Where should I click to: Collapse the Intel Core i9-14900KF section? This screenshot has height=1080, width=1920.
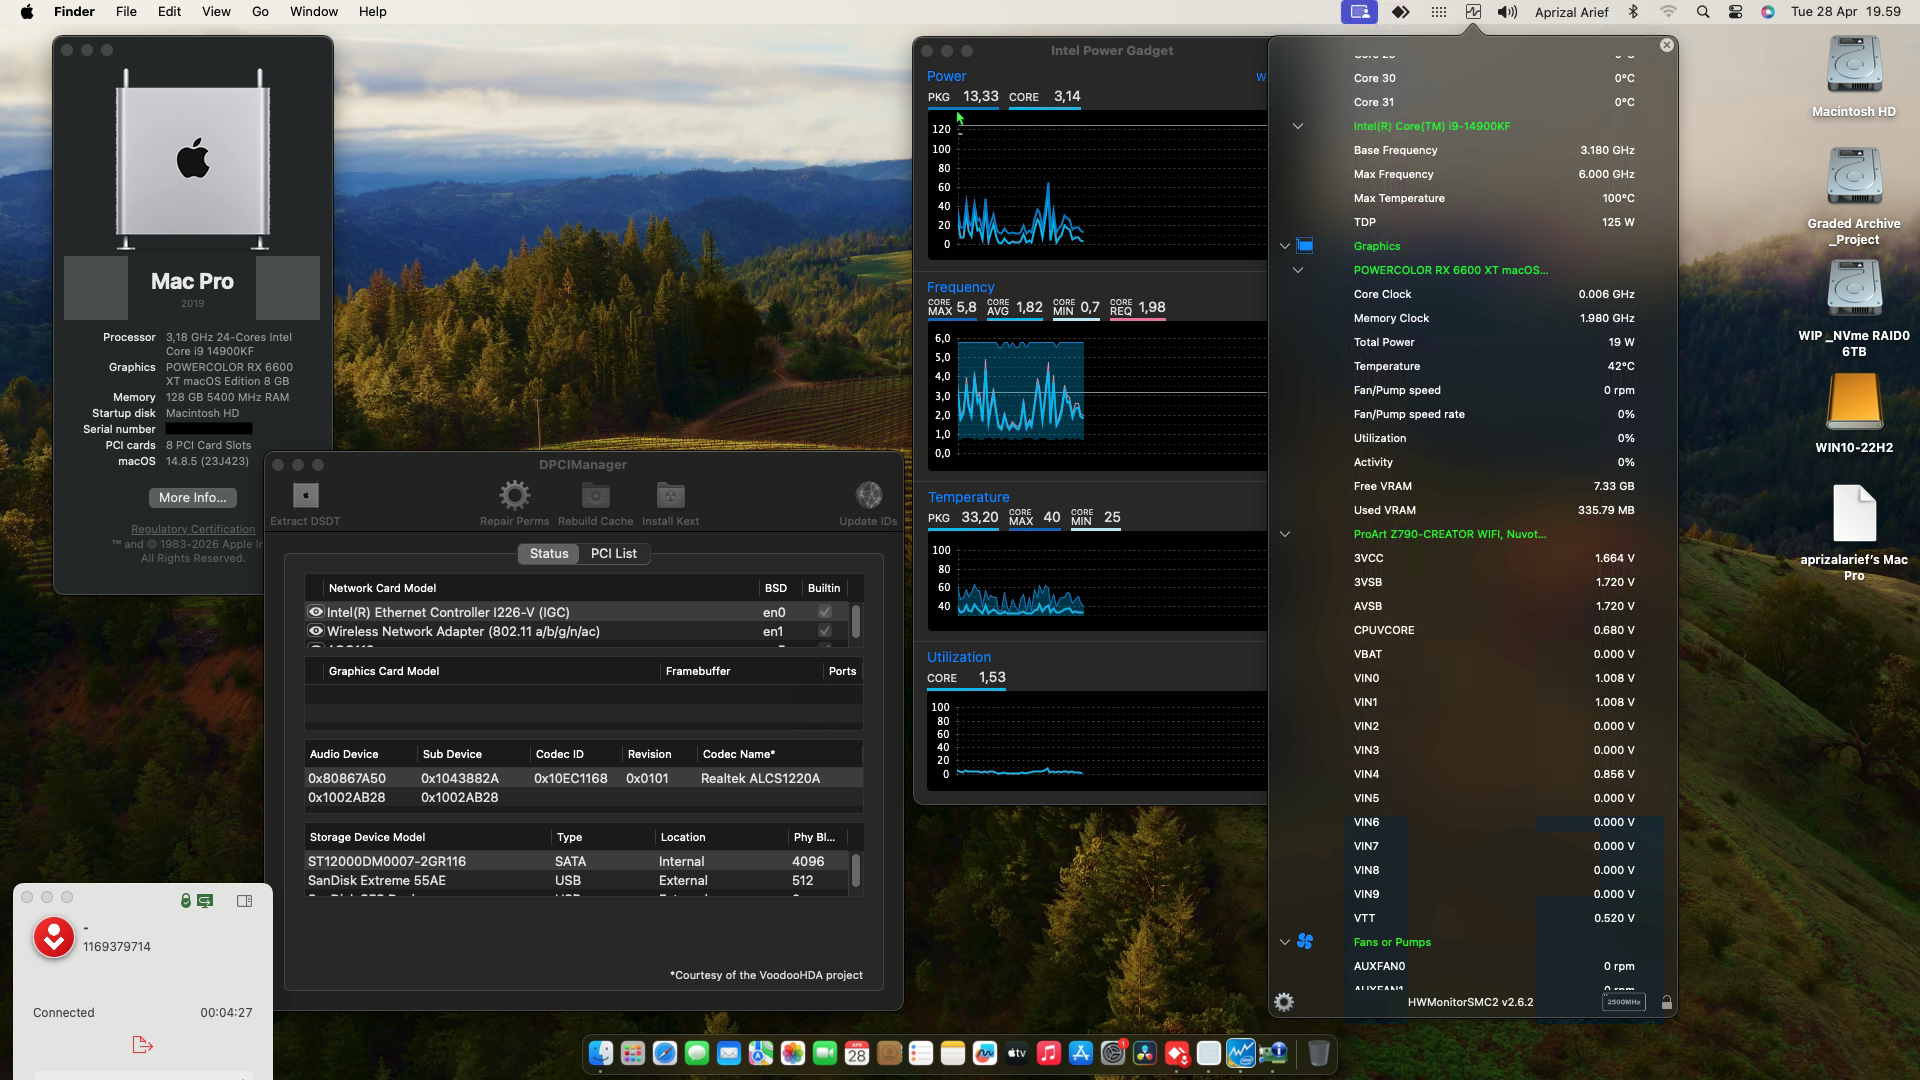point(1298,126)
